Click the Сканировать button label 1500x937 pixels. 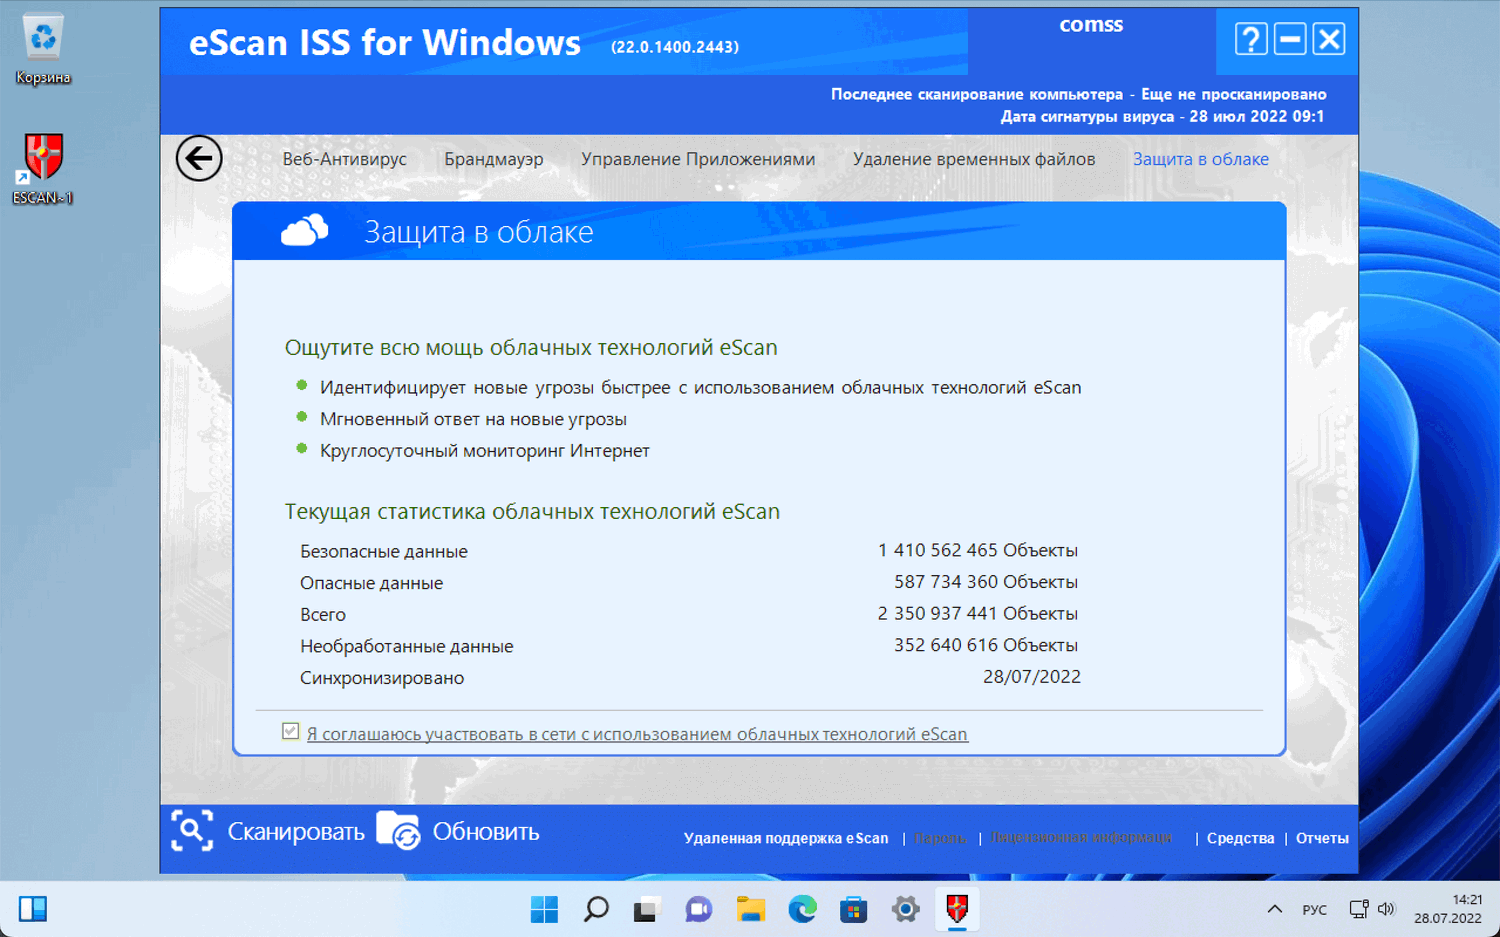(296, 832)
